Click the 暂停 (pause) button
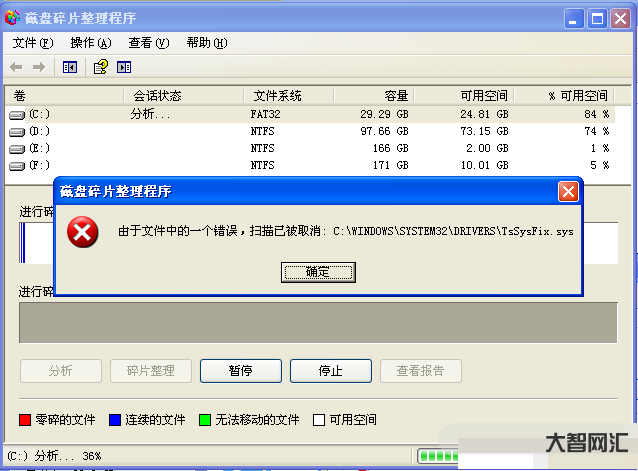Viewport: 638px width, 471px height. point(240,371)
